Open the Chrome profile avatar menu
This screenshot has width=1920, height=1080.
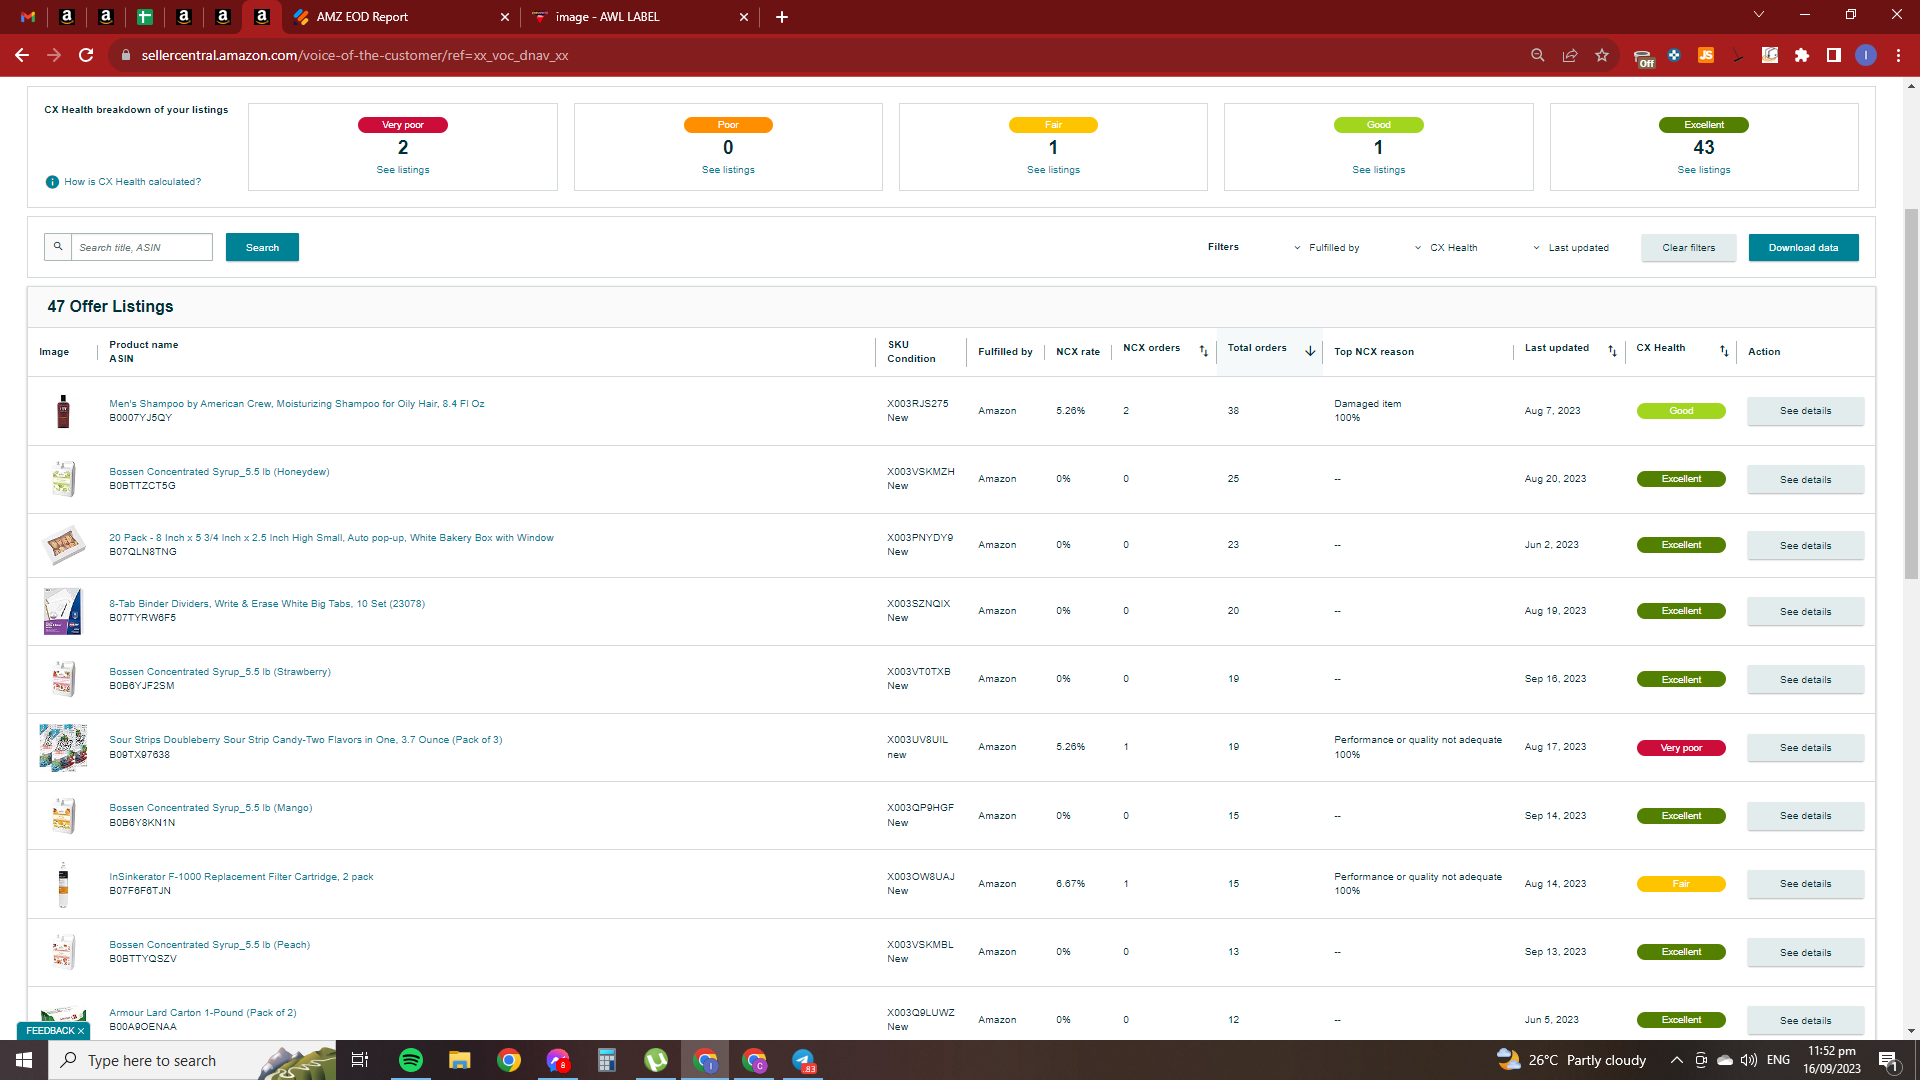point(1866,55)
